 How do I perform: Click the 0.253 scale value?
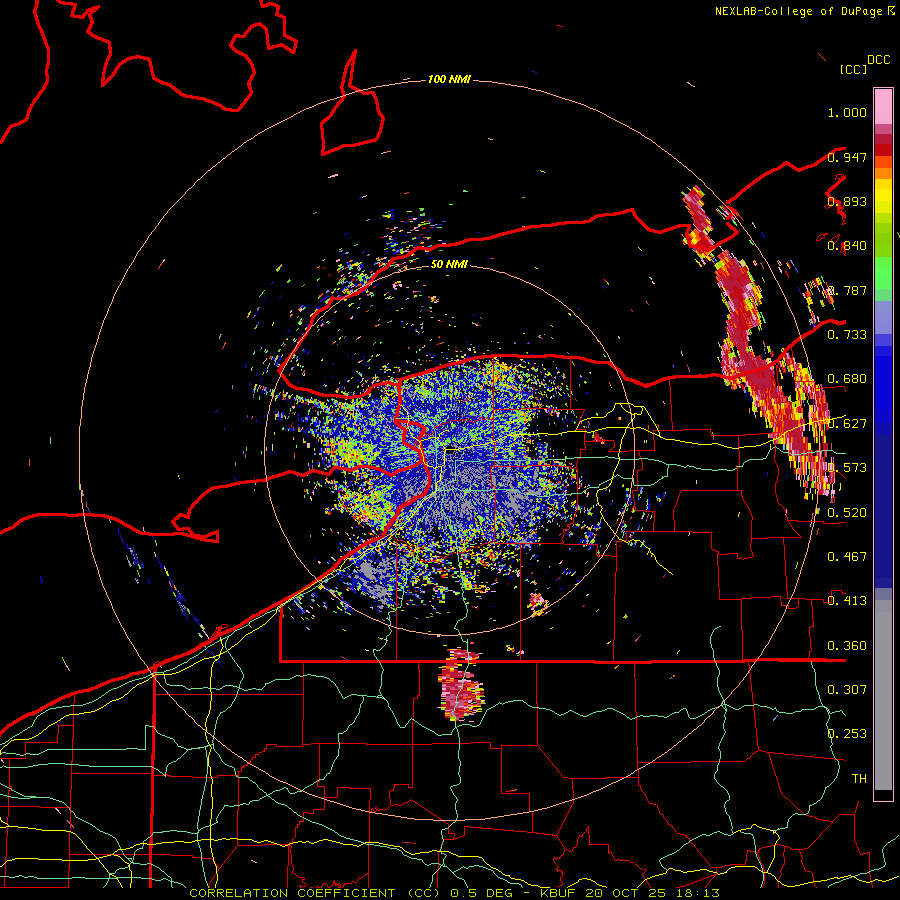(847, 734)
